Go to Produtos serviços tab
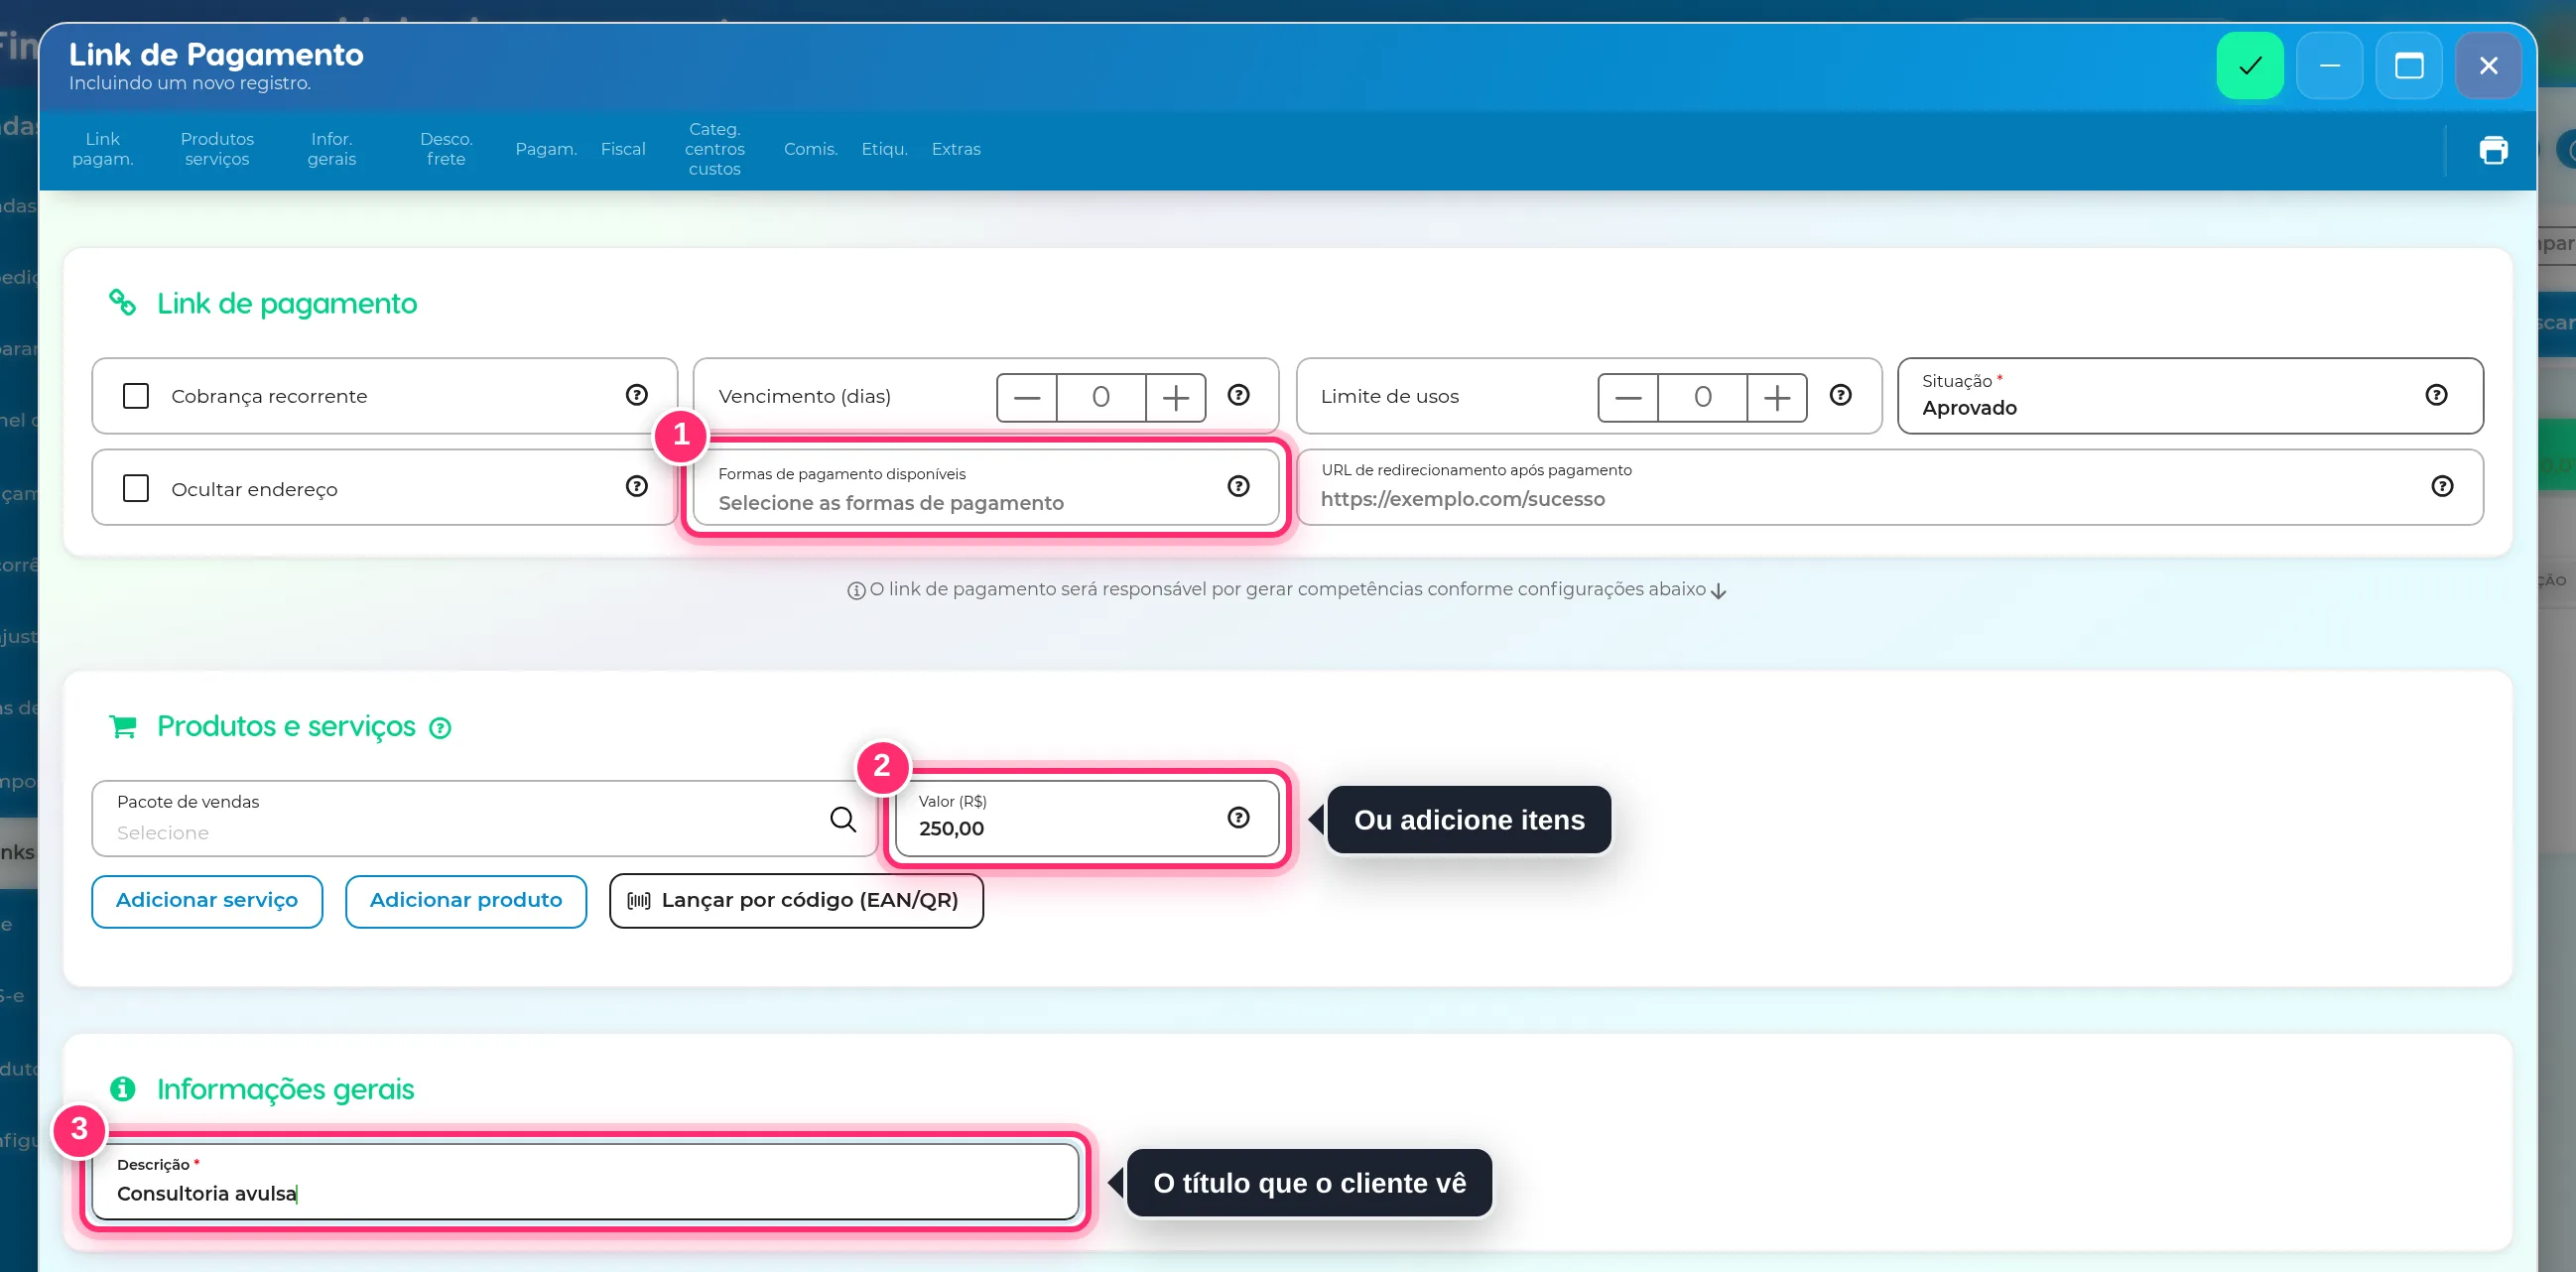Screen dimensions: 2576x1272 [x=217, y=149]
